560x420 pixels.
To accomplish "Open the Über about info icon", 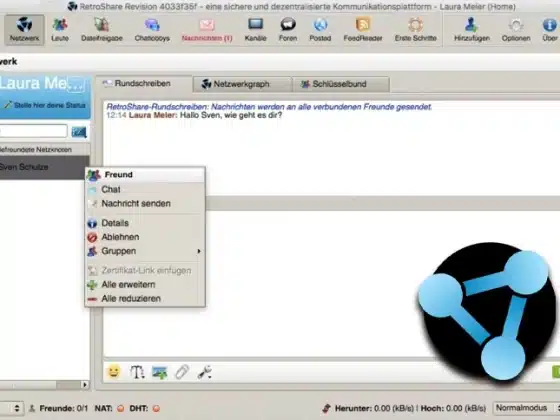I will pyautogui.click(x=550, y=30).
